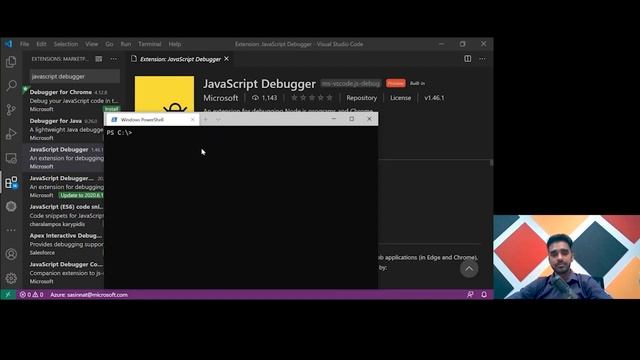This screenshot has height=360, width=640.
Task: Open the Accounts icon in activity bar
Action: 11,254
